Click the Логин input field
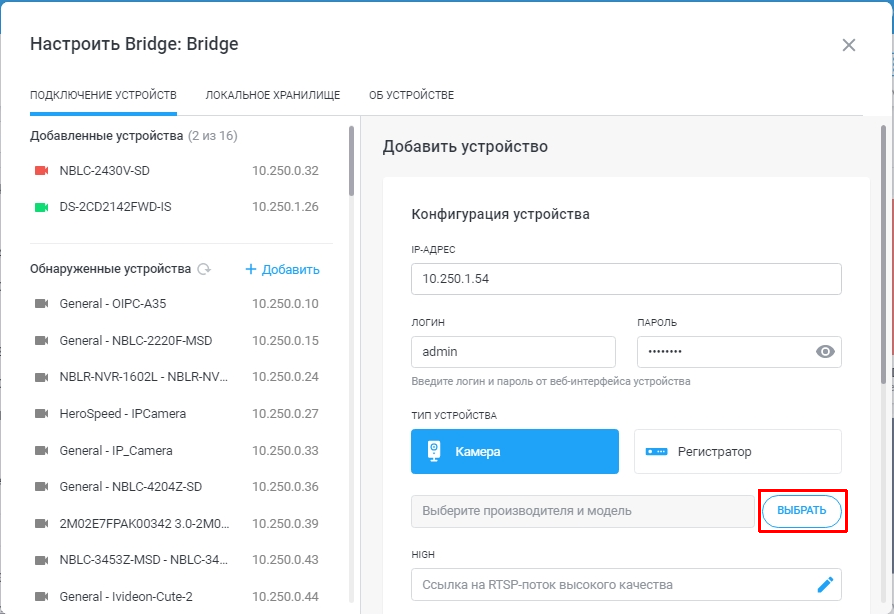894x614 pixels. (x=513, y=352)
